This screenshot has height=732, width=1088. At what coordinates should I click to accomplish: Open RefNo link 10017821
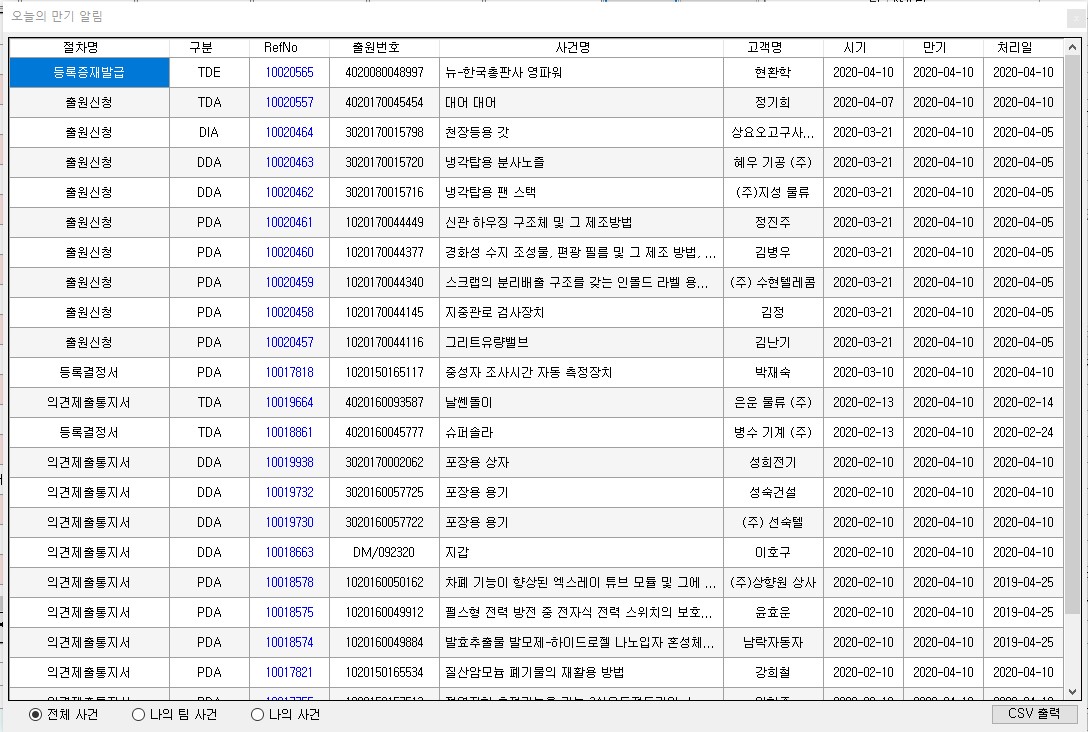(289, 672)
